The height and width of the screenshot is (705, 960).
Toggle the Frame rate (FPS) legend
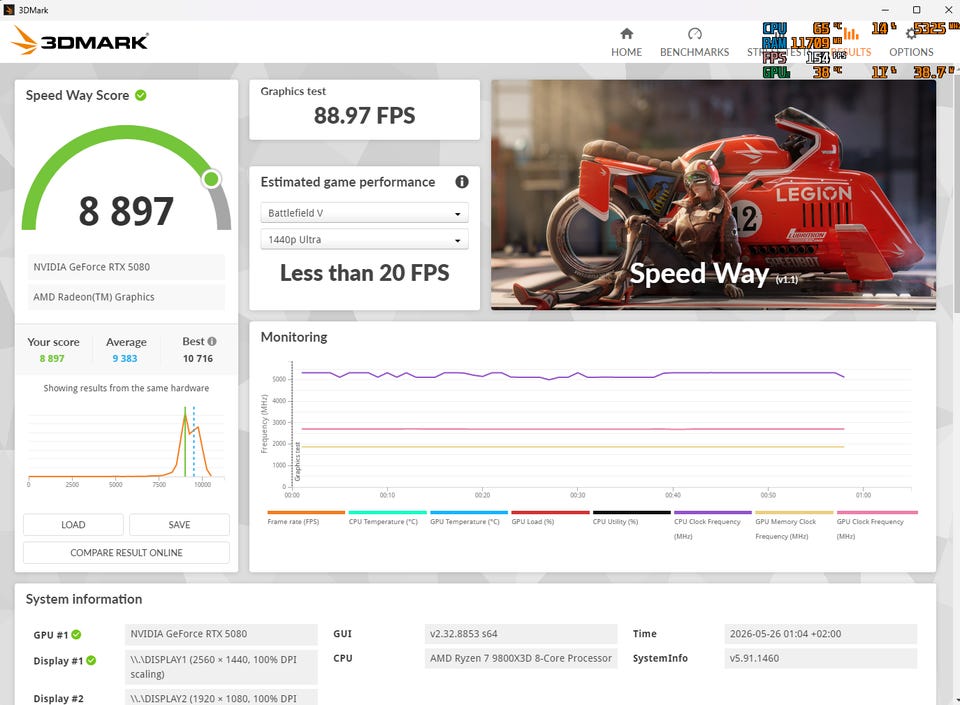point(306,517)
